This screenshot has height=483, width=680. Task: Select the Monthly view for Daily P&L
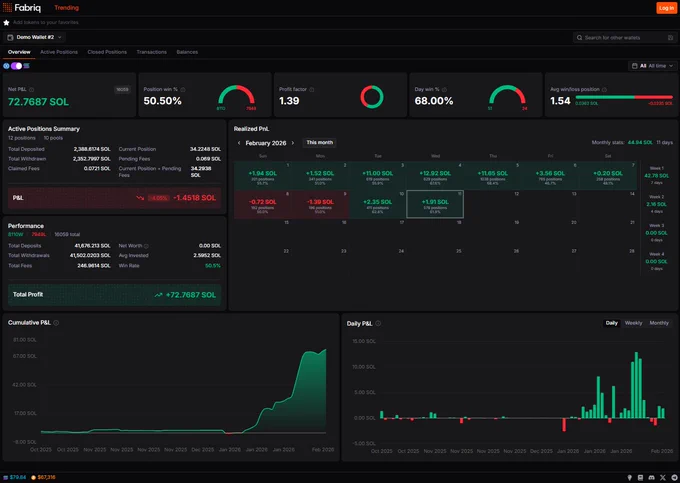[659, 323]
